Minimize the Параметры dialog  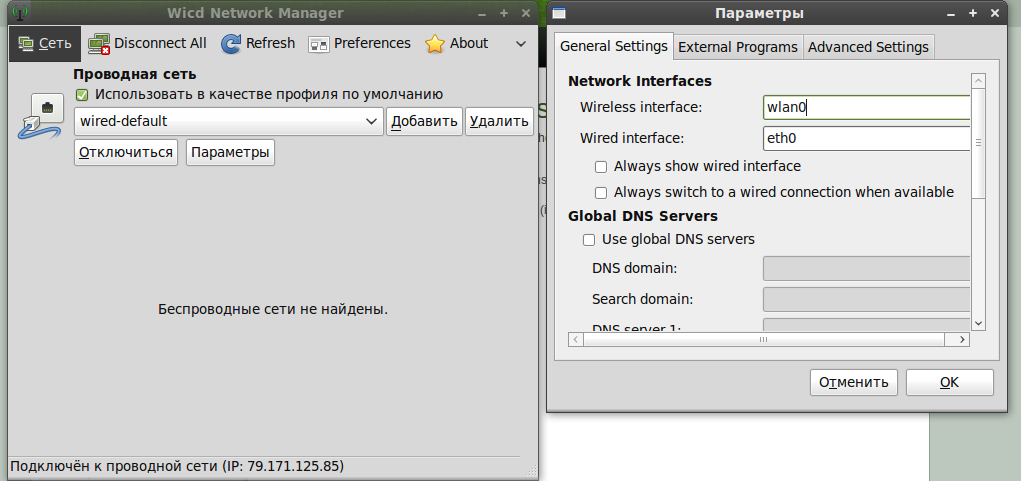tap(951, 13)
